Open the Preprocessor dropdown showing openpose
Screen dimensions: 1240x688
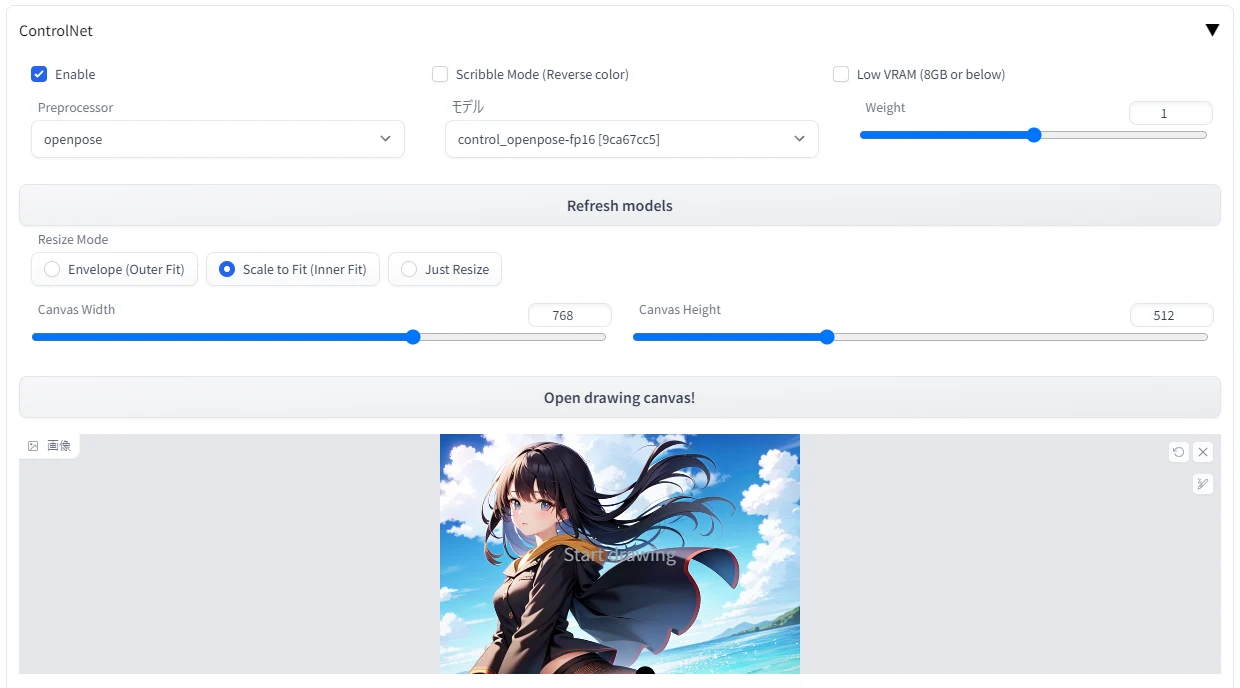point(218,139)
